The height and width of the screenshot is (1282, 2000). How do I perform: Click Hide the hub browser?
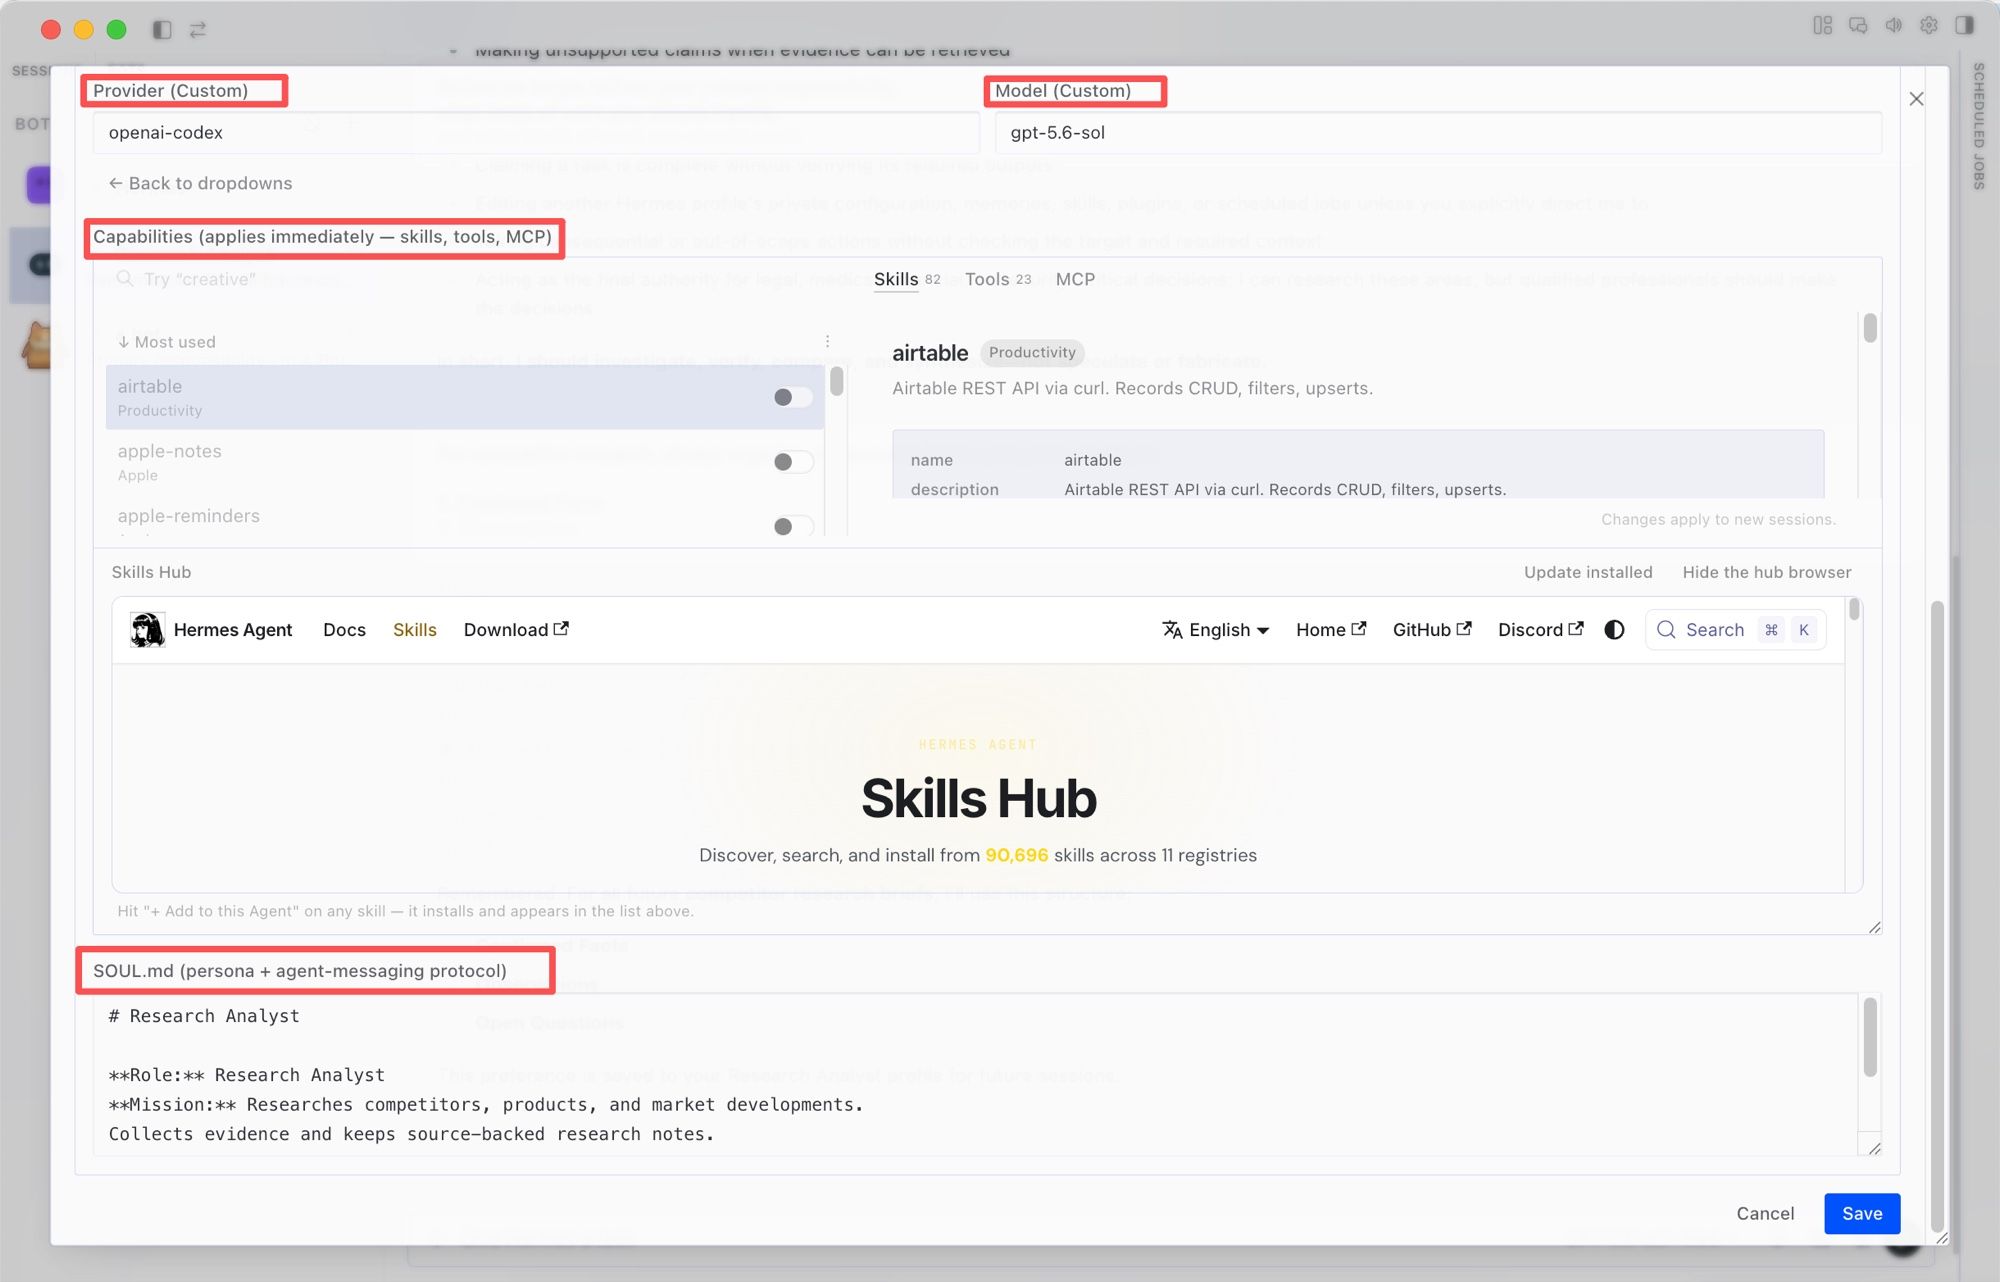1767,572
